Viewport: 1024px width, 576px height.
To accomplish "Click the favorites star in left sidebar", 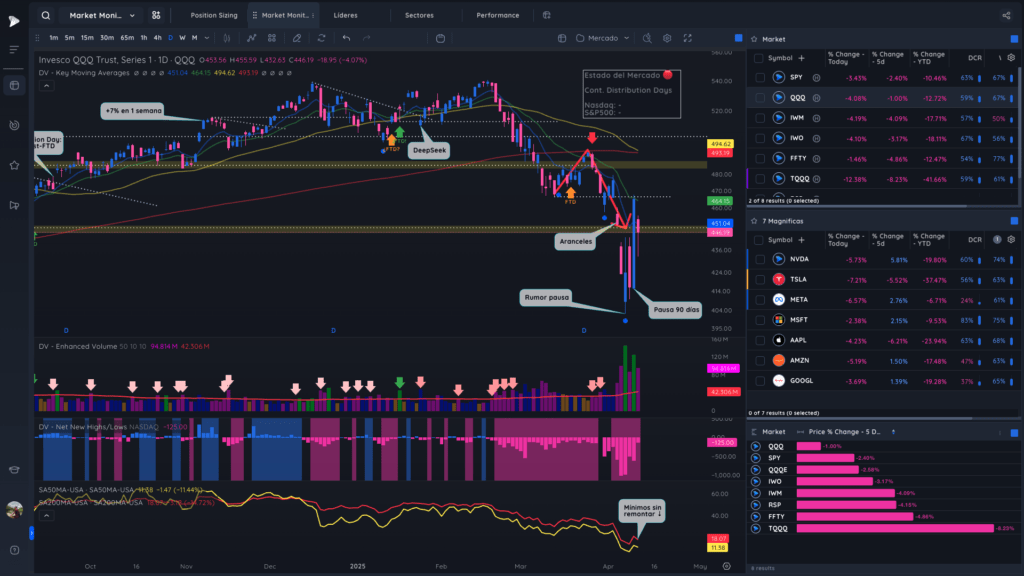I will (14, 165).
